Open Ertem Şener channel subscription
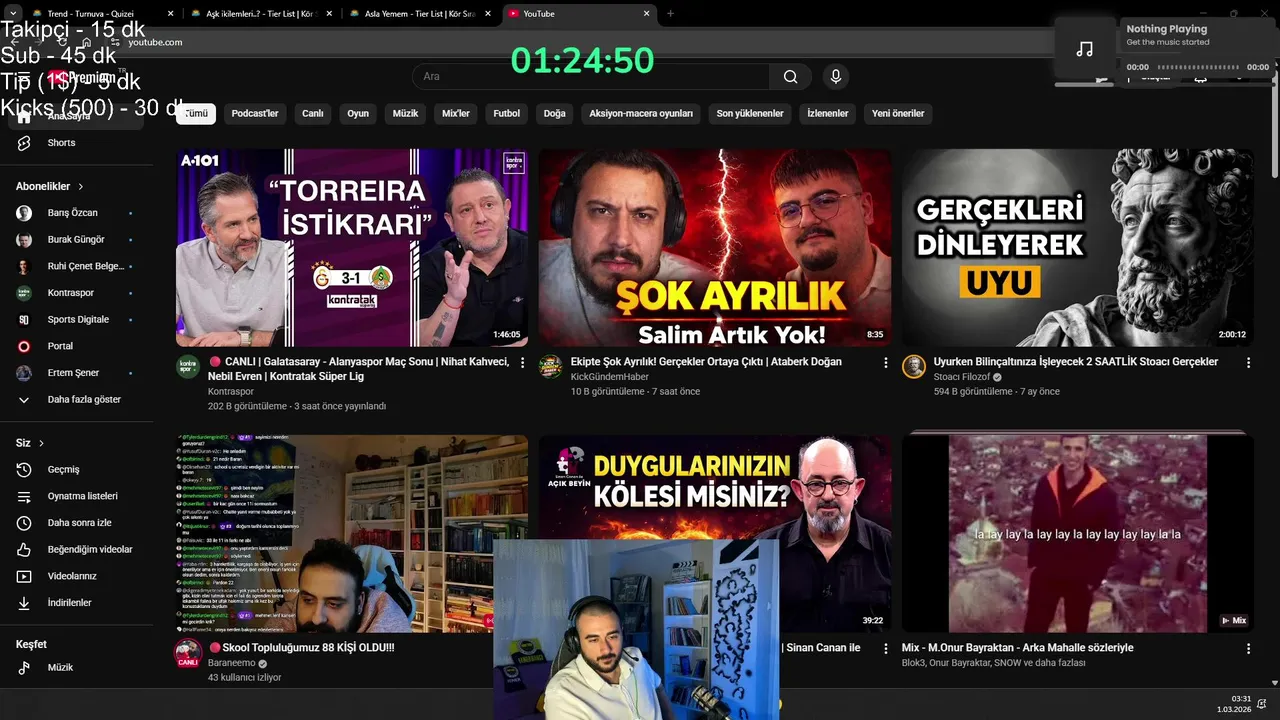 coord(76,373)
